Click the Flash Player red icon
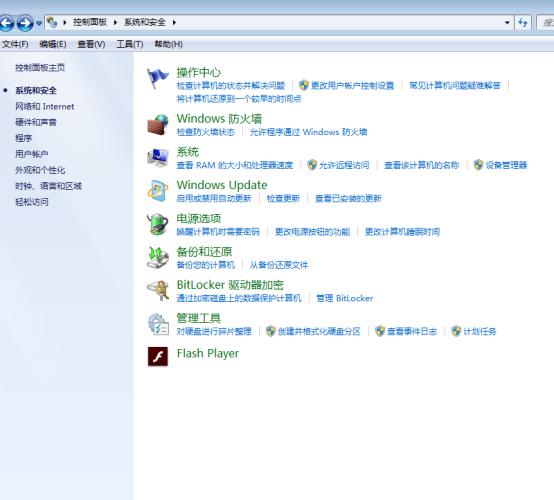 (x=158, y=356)
